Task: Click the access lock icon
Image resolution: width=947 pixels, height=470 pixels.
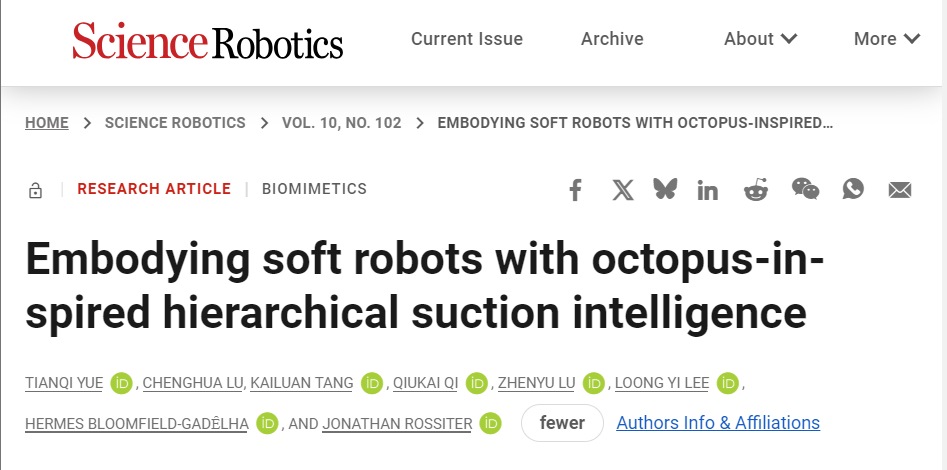Action: [x=36, y=191]
